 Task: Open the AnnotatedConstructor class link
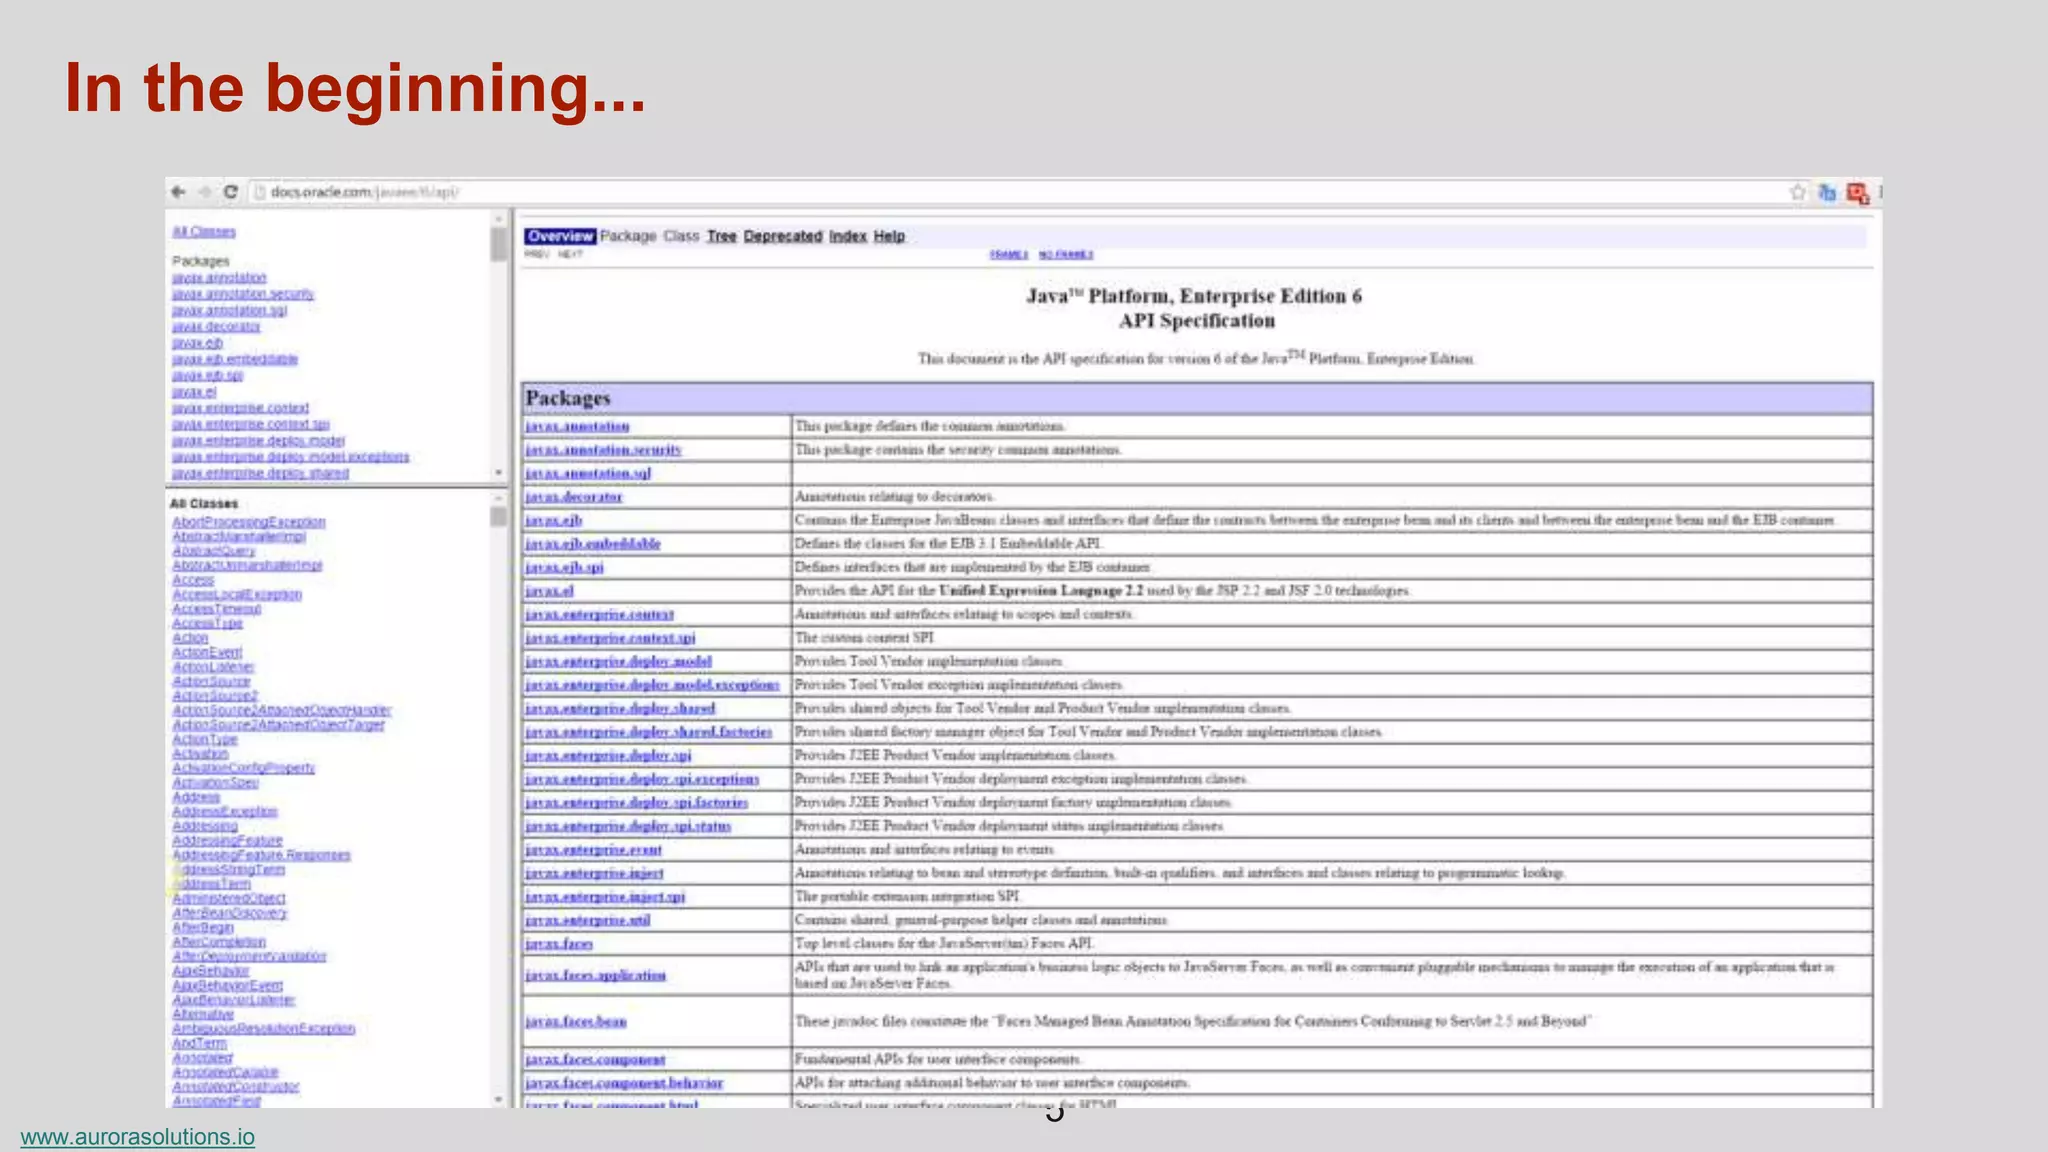pyautogui.click(x=235, y=1086)
